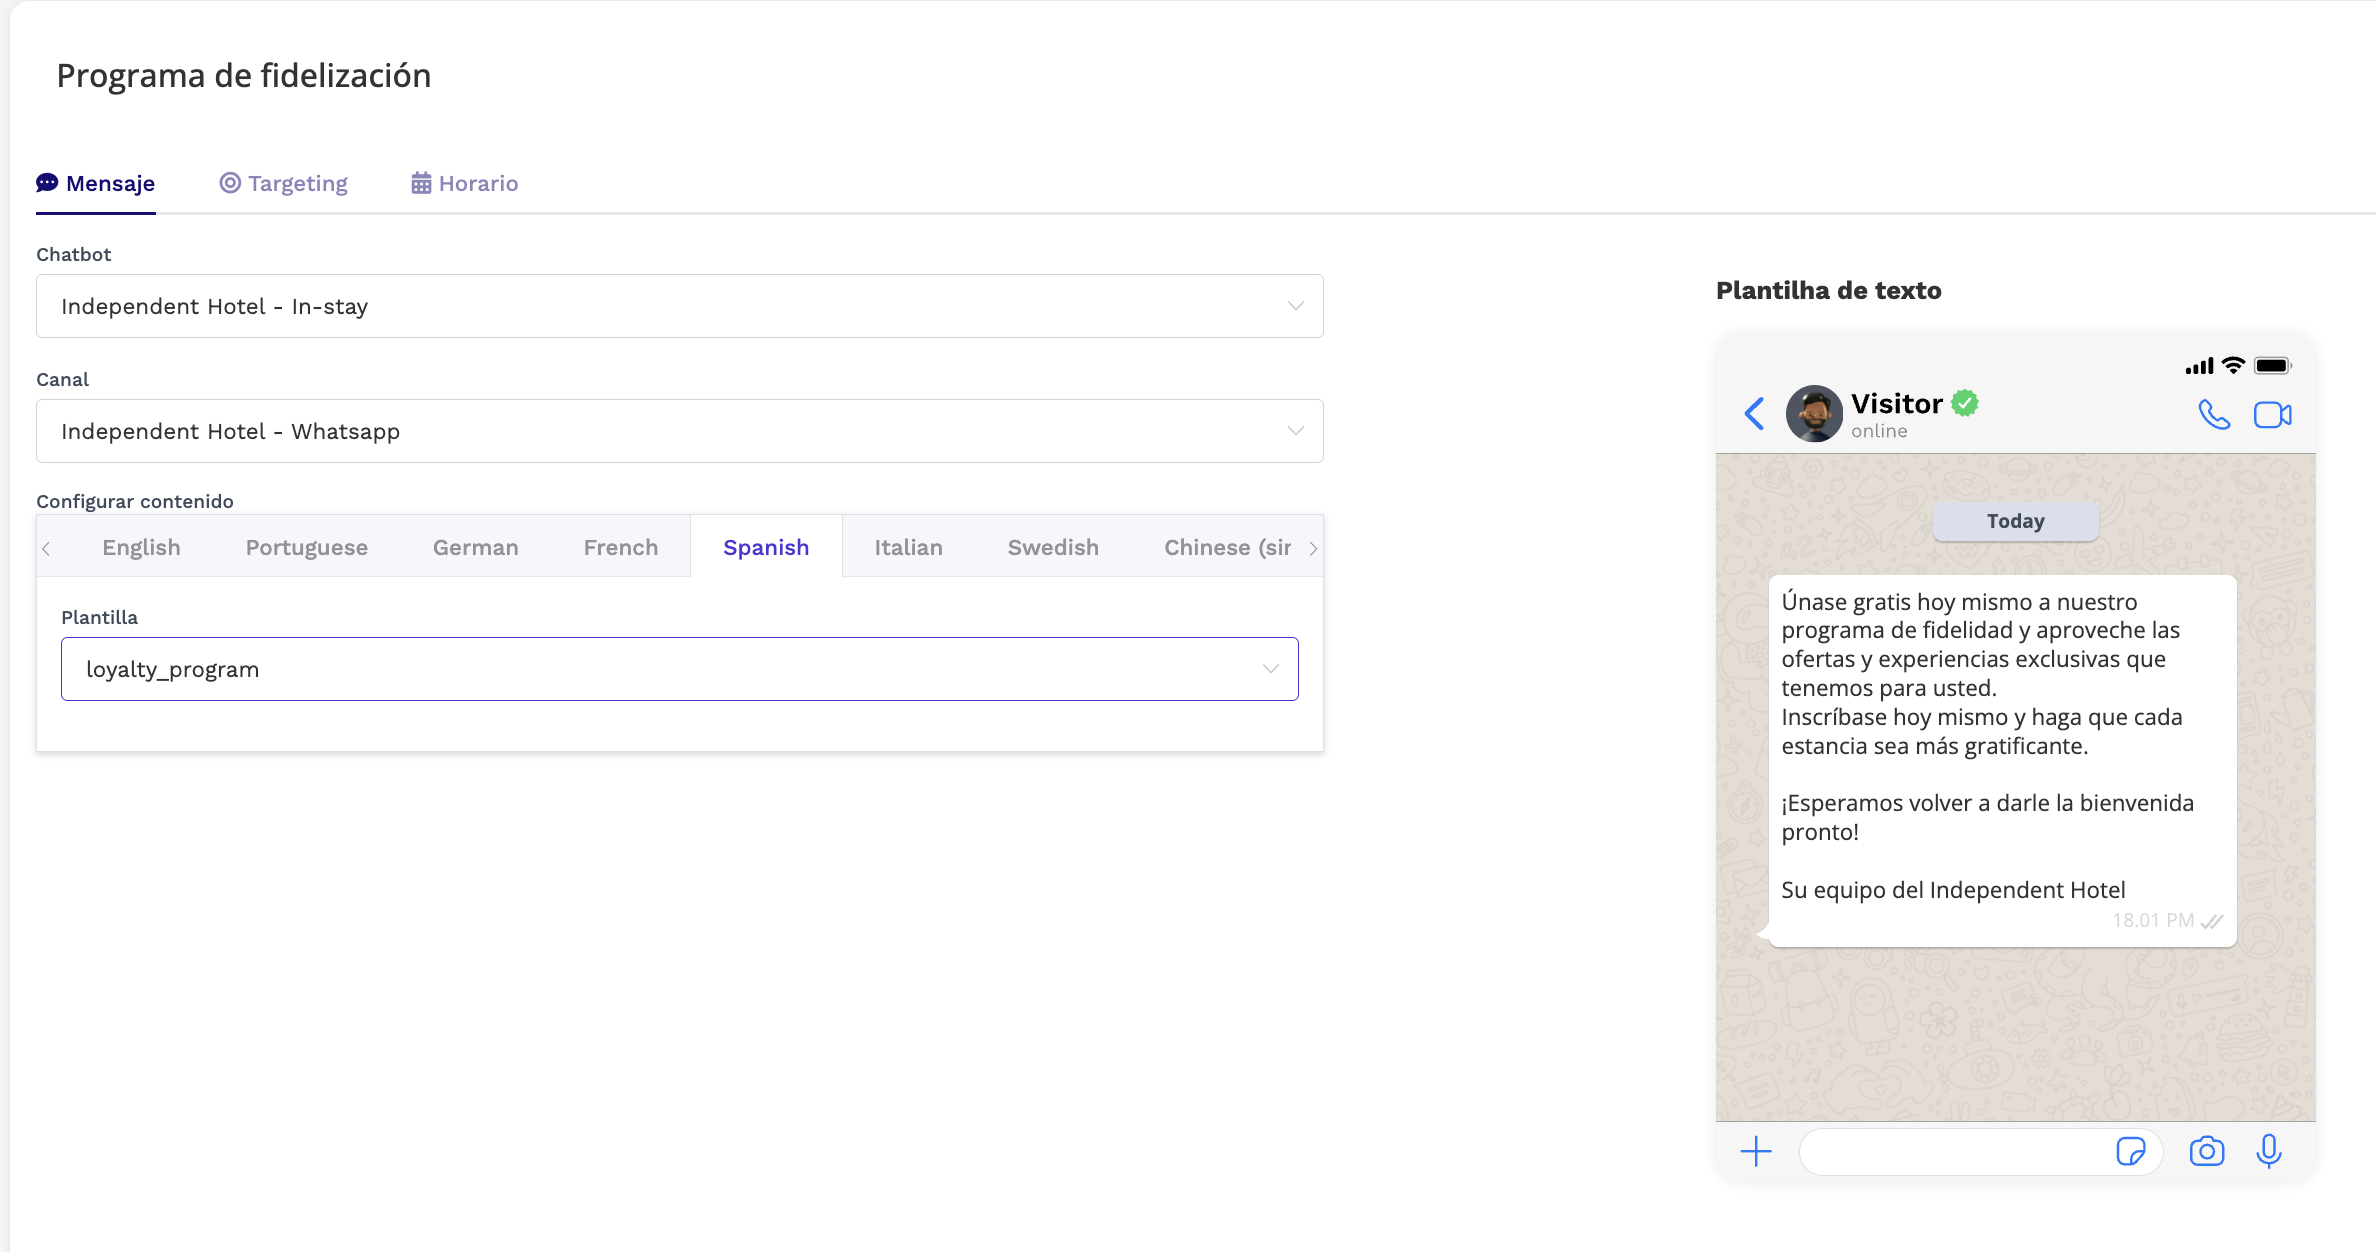Click the signal bars icon in preview
The height and width of the screenshot is (1252, 2376).
(2200, 366)
